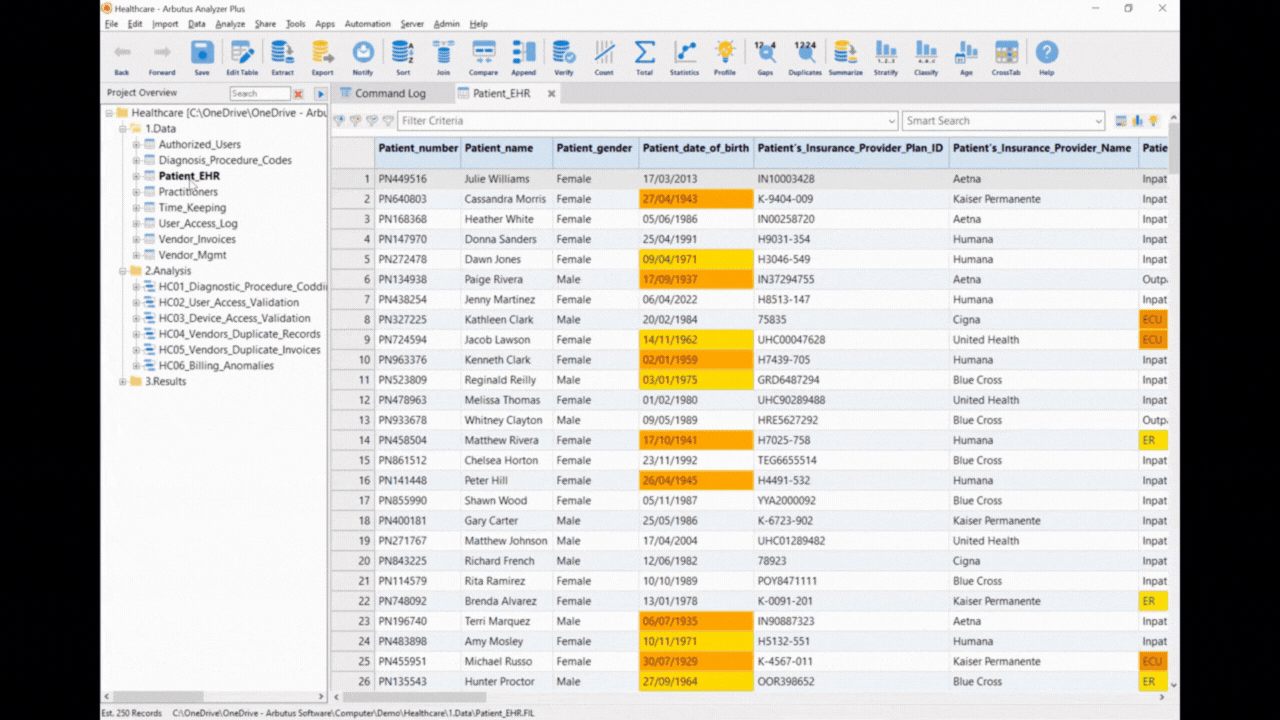Viewport: 1280px width, 720px height.
Task: Select the Stratify toolbar icon
Action: (x=886, y=58)
